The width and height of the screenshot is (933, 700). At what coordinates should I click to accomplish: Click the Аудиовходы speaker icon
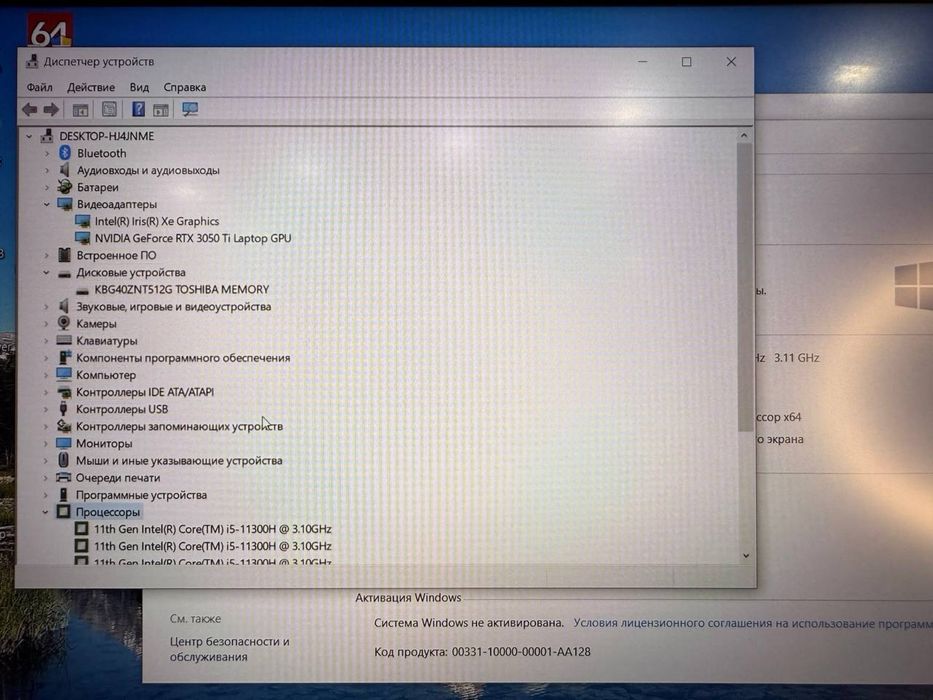(64, 170)
